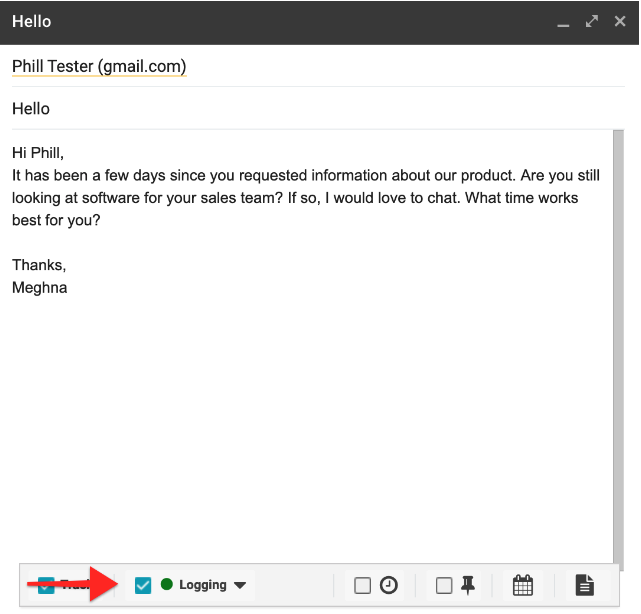Open the document templates icon
The width and height of the screenshot is (641, 614).
(x=585, y=585)
